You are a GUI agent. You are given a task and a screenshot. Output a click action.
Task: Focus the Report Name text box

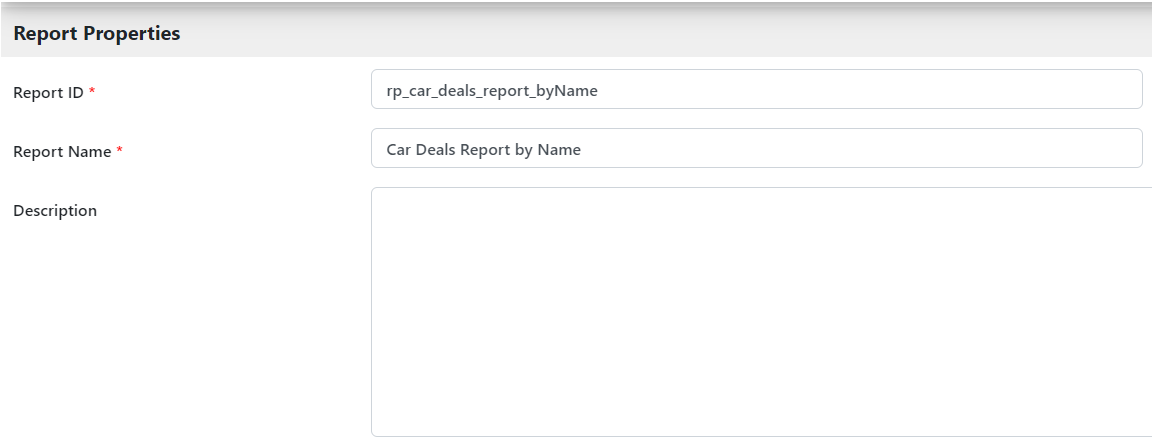tap(756, 149)
